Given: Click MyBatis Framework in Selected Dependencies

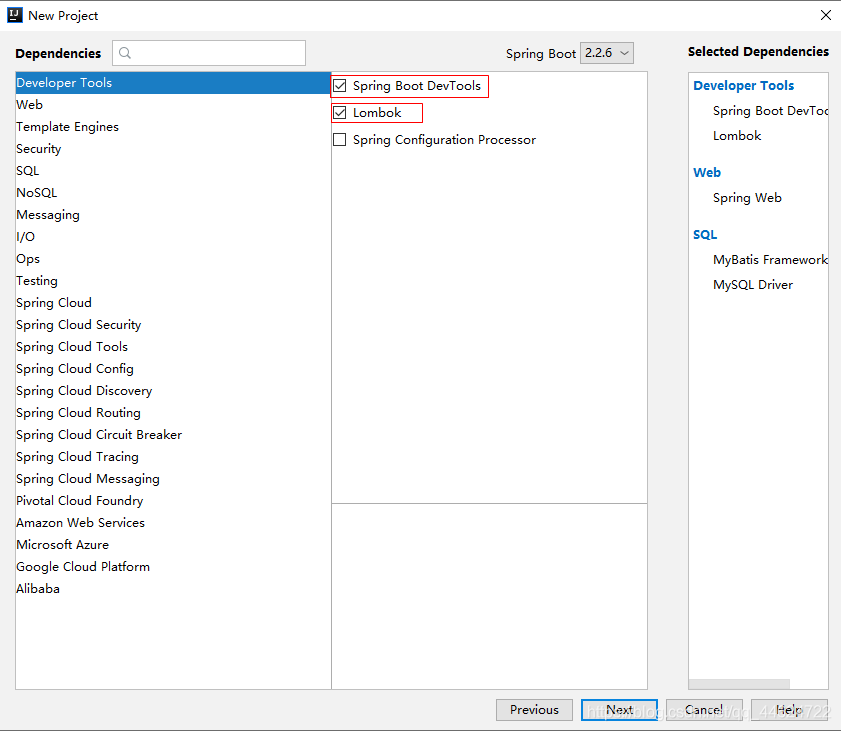Looking at the screenshot, I should [x=769, y=259].
